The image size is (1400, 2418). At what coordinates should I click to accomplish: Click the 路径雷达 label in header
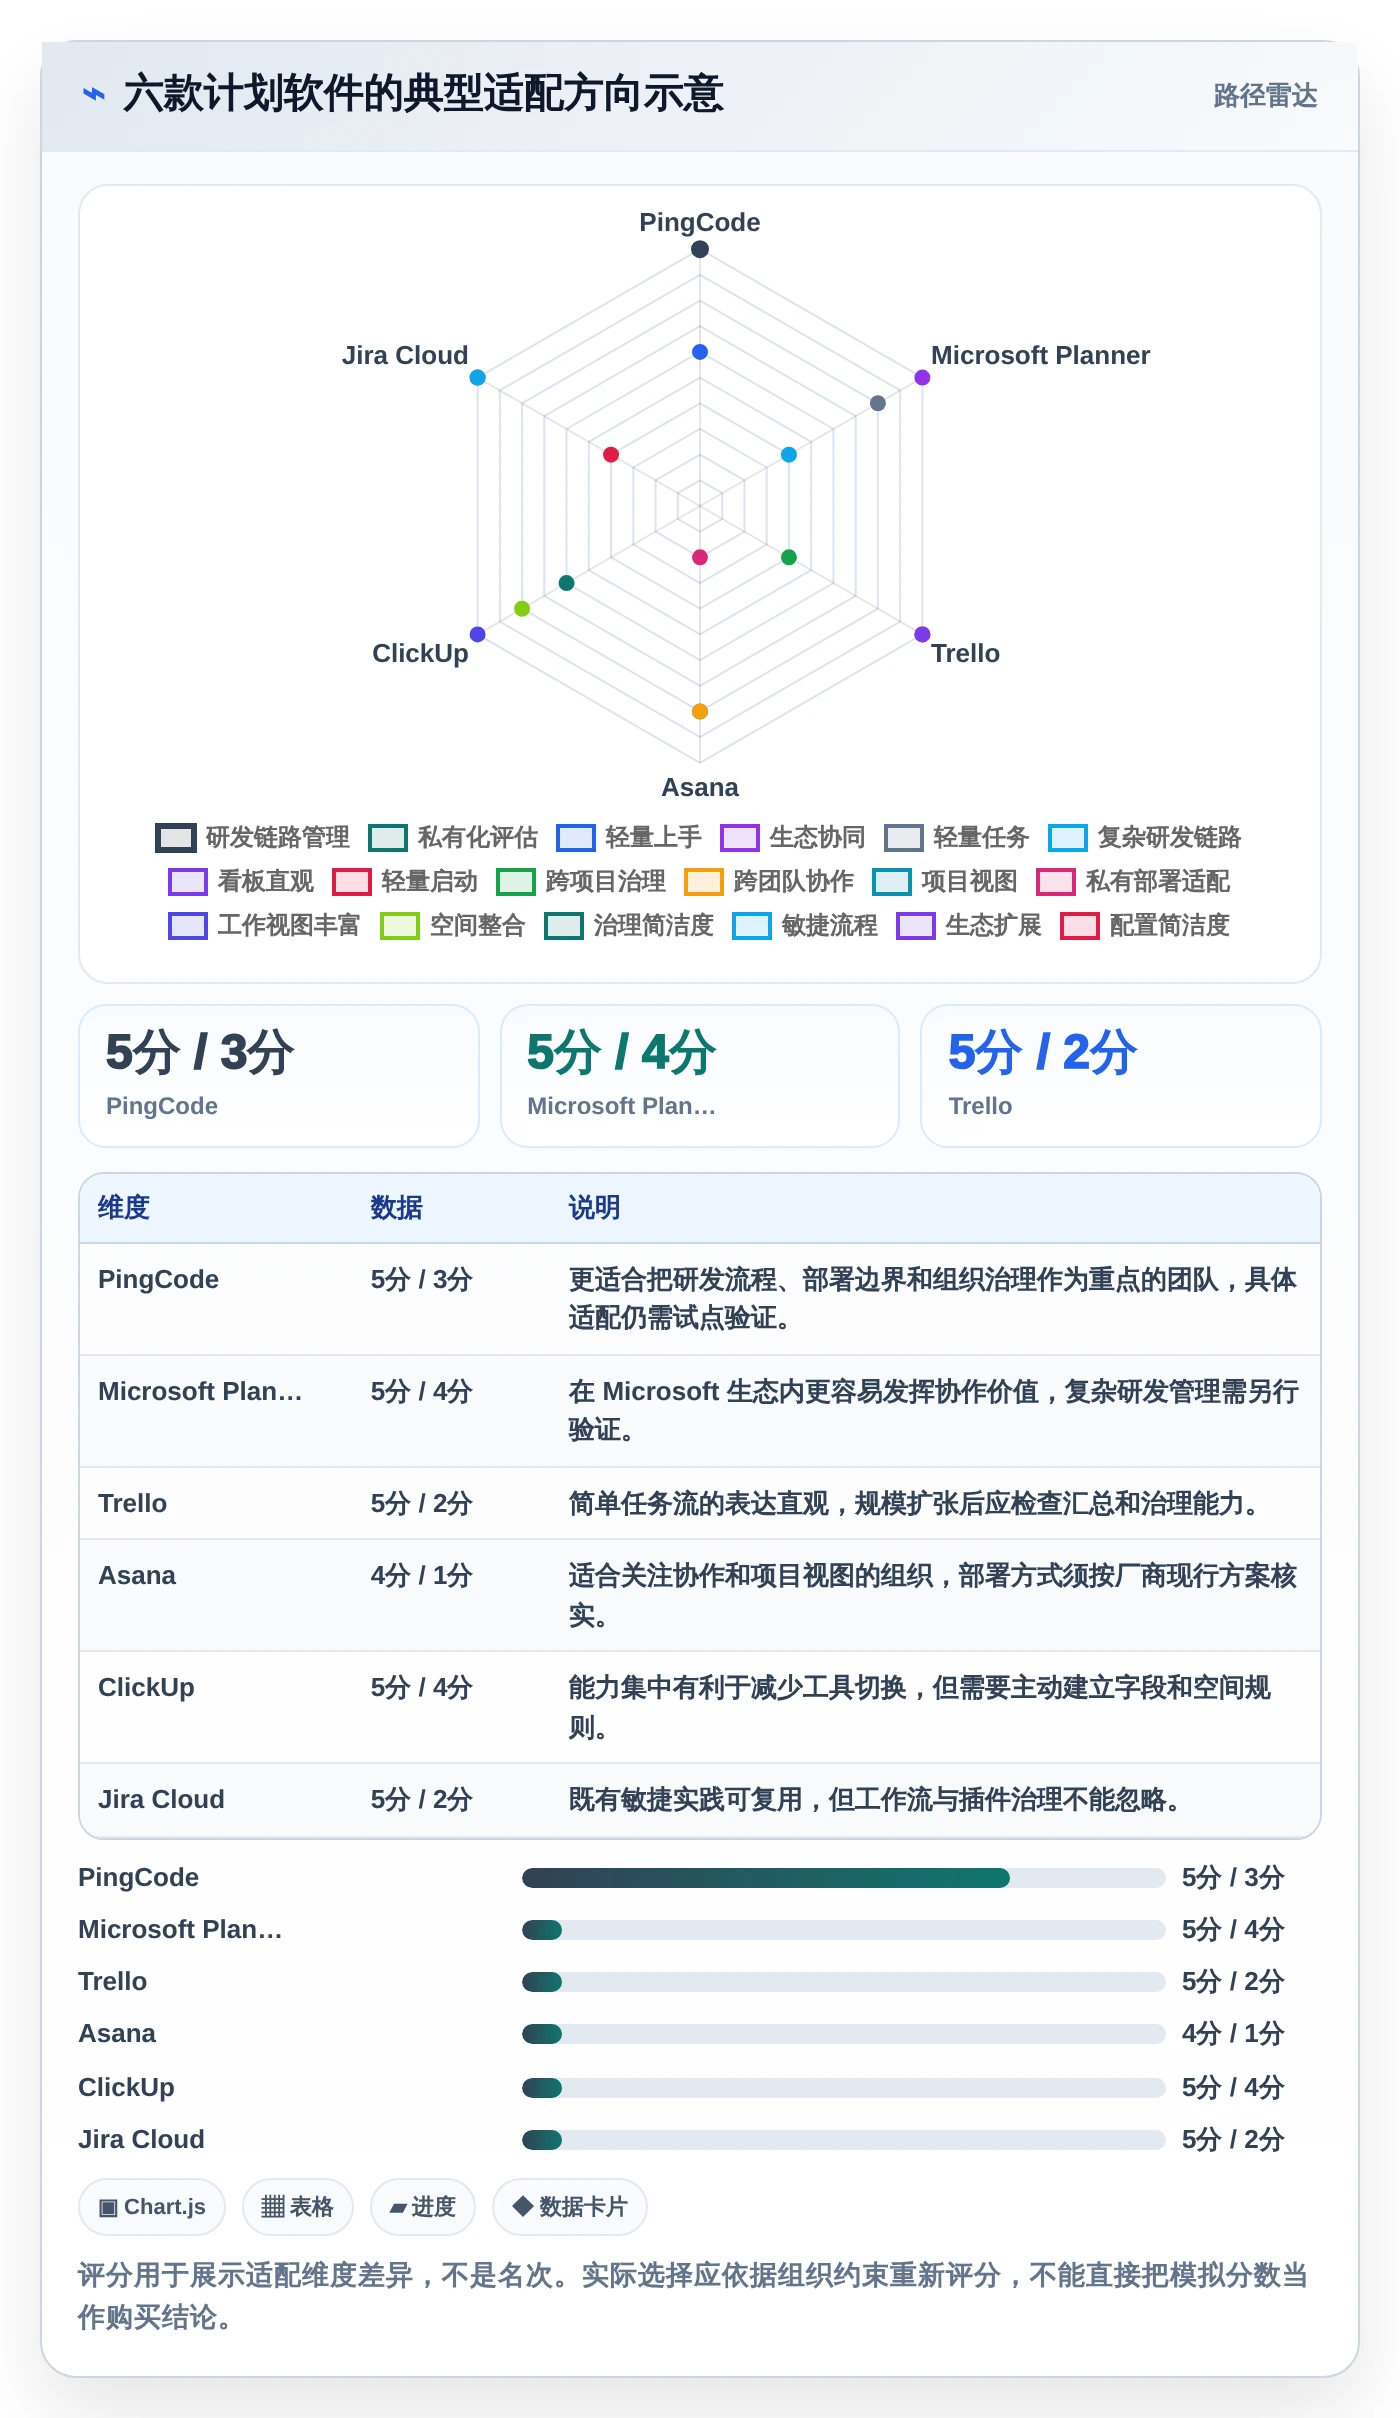(1265, 95)
